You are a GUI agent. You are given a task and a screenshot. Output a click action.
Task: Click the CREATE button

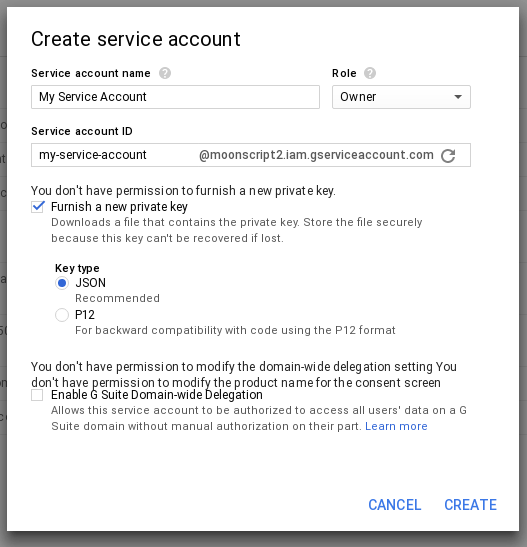click(470, 505)
